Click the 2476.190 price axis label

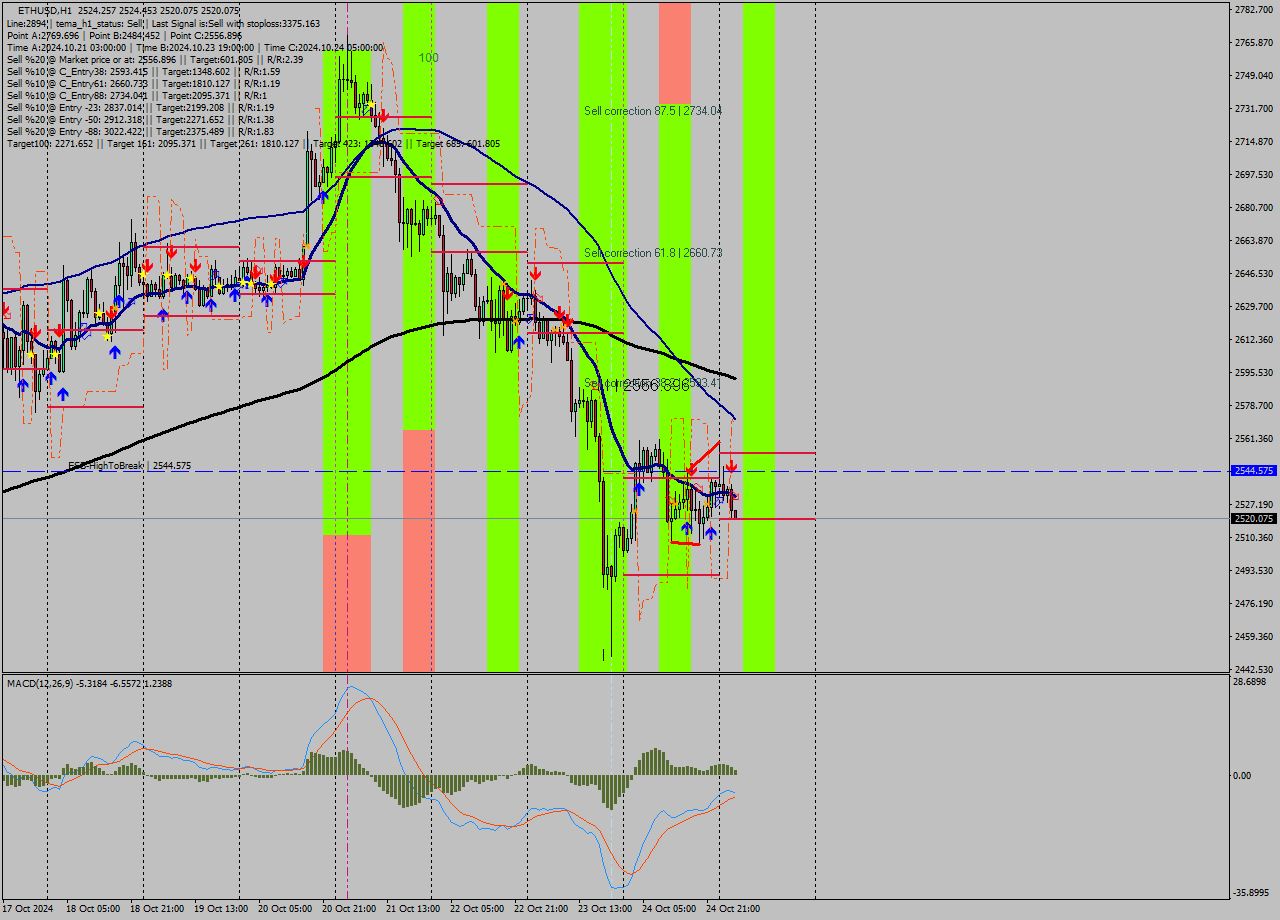click(x=1254, y=603)
